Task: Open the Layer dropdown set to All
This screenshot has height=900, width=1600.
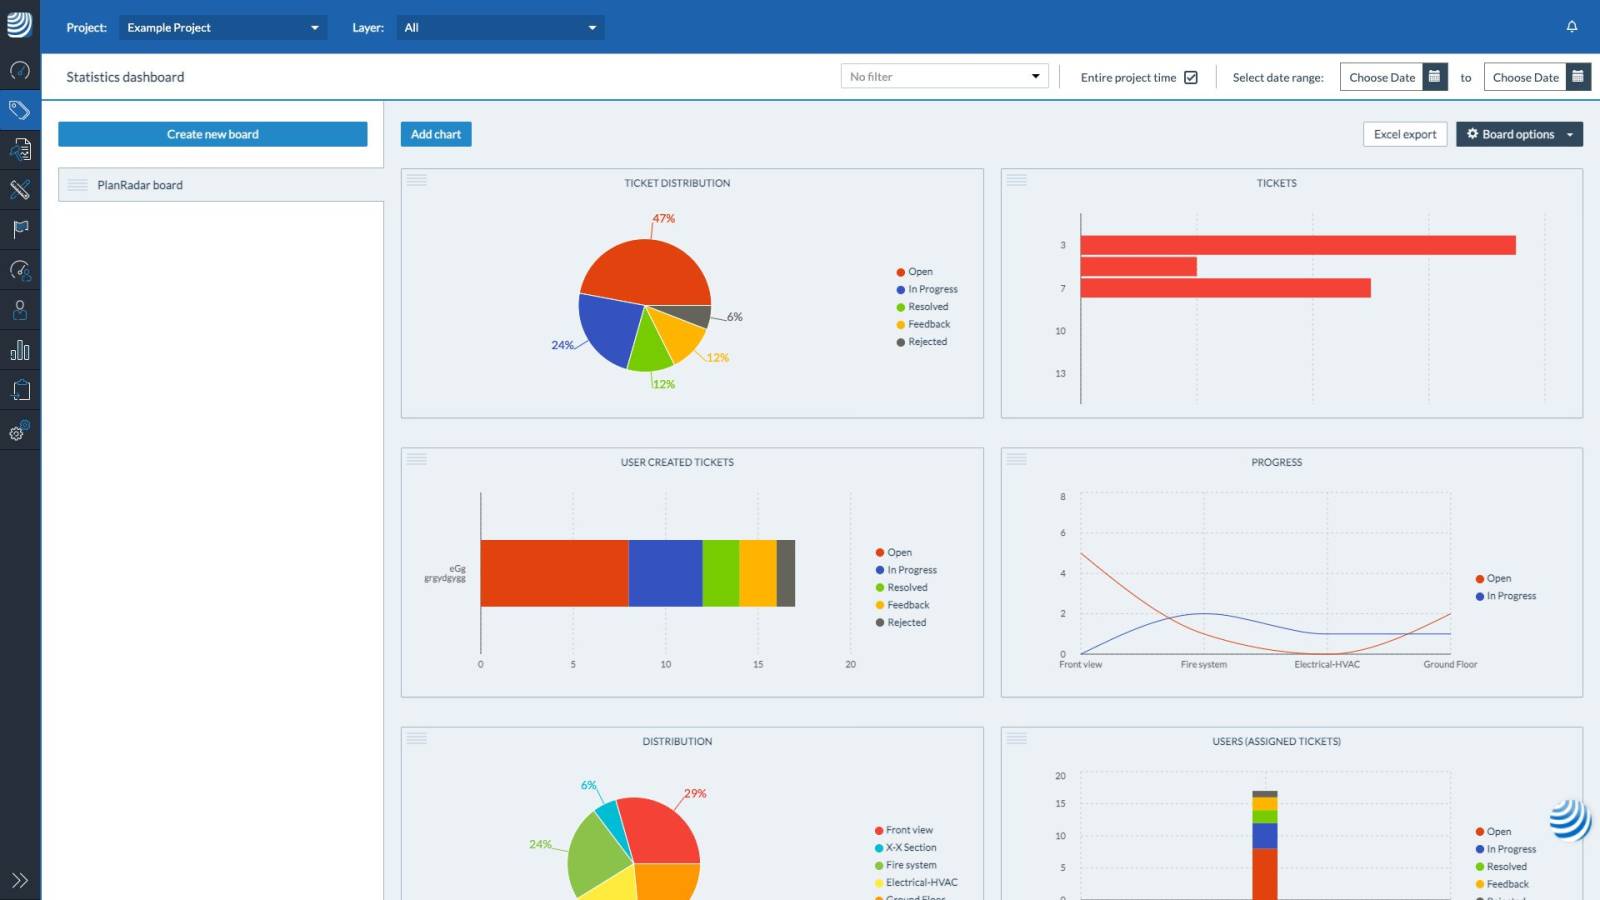Action: 500,28
